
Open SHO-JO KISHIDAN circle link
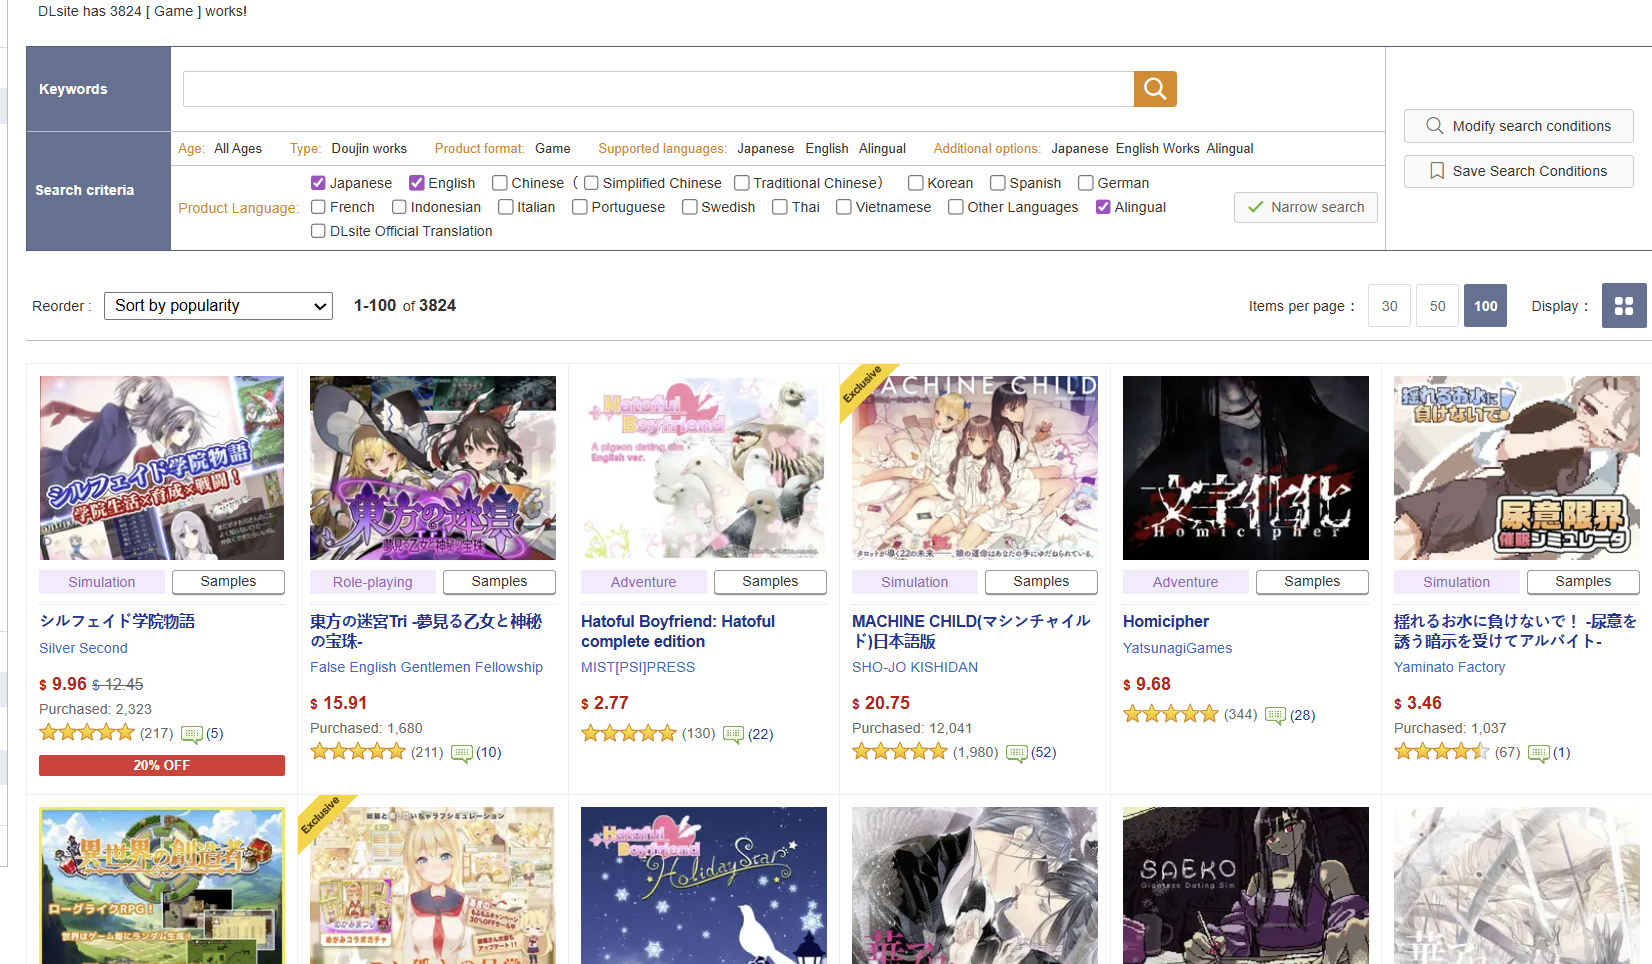coord(915,667)
